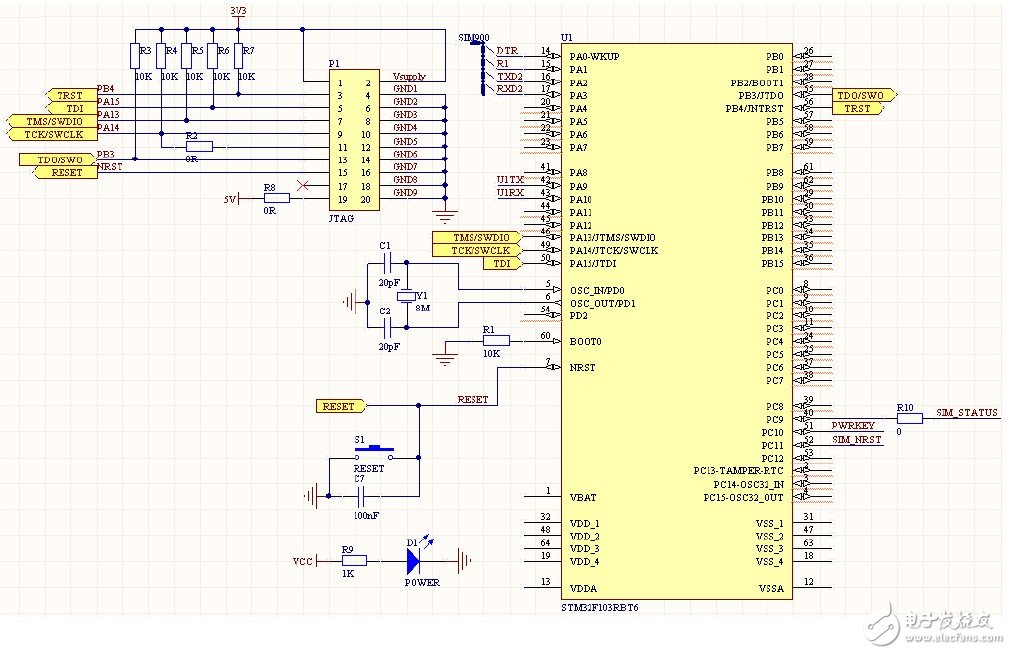
Task: Click the POWER LED D1 symbol
Action: click(414, 562)
